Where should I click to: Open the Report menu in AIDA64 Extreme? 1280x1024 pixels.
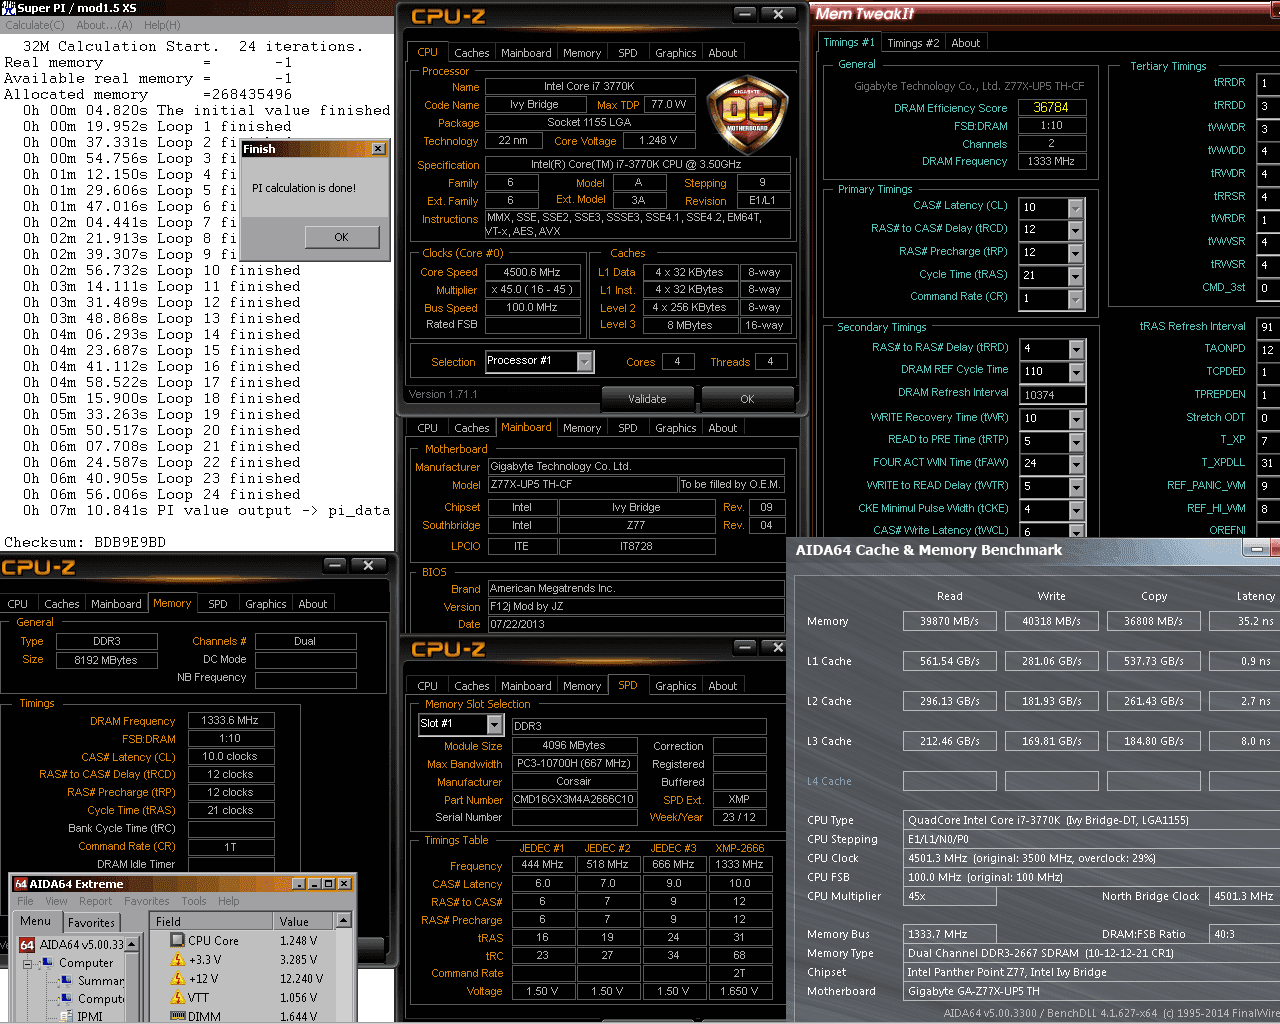[96, 901]
